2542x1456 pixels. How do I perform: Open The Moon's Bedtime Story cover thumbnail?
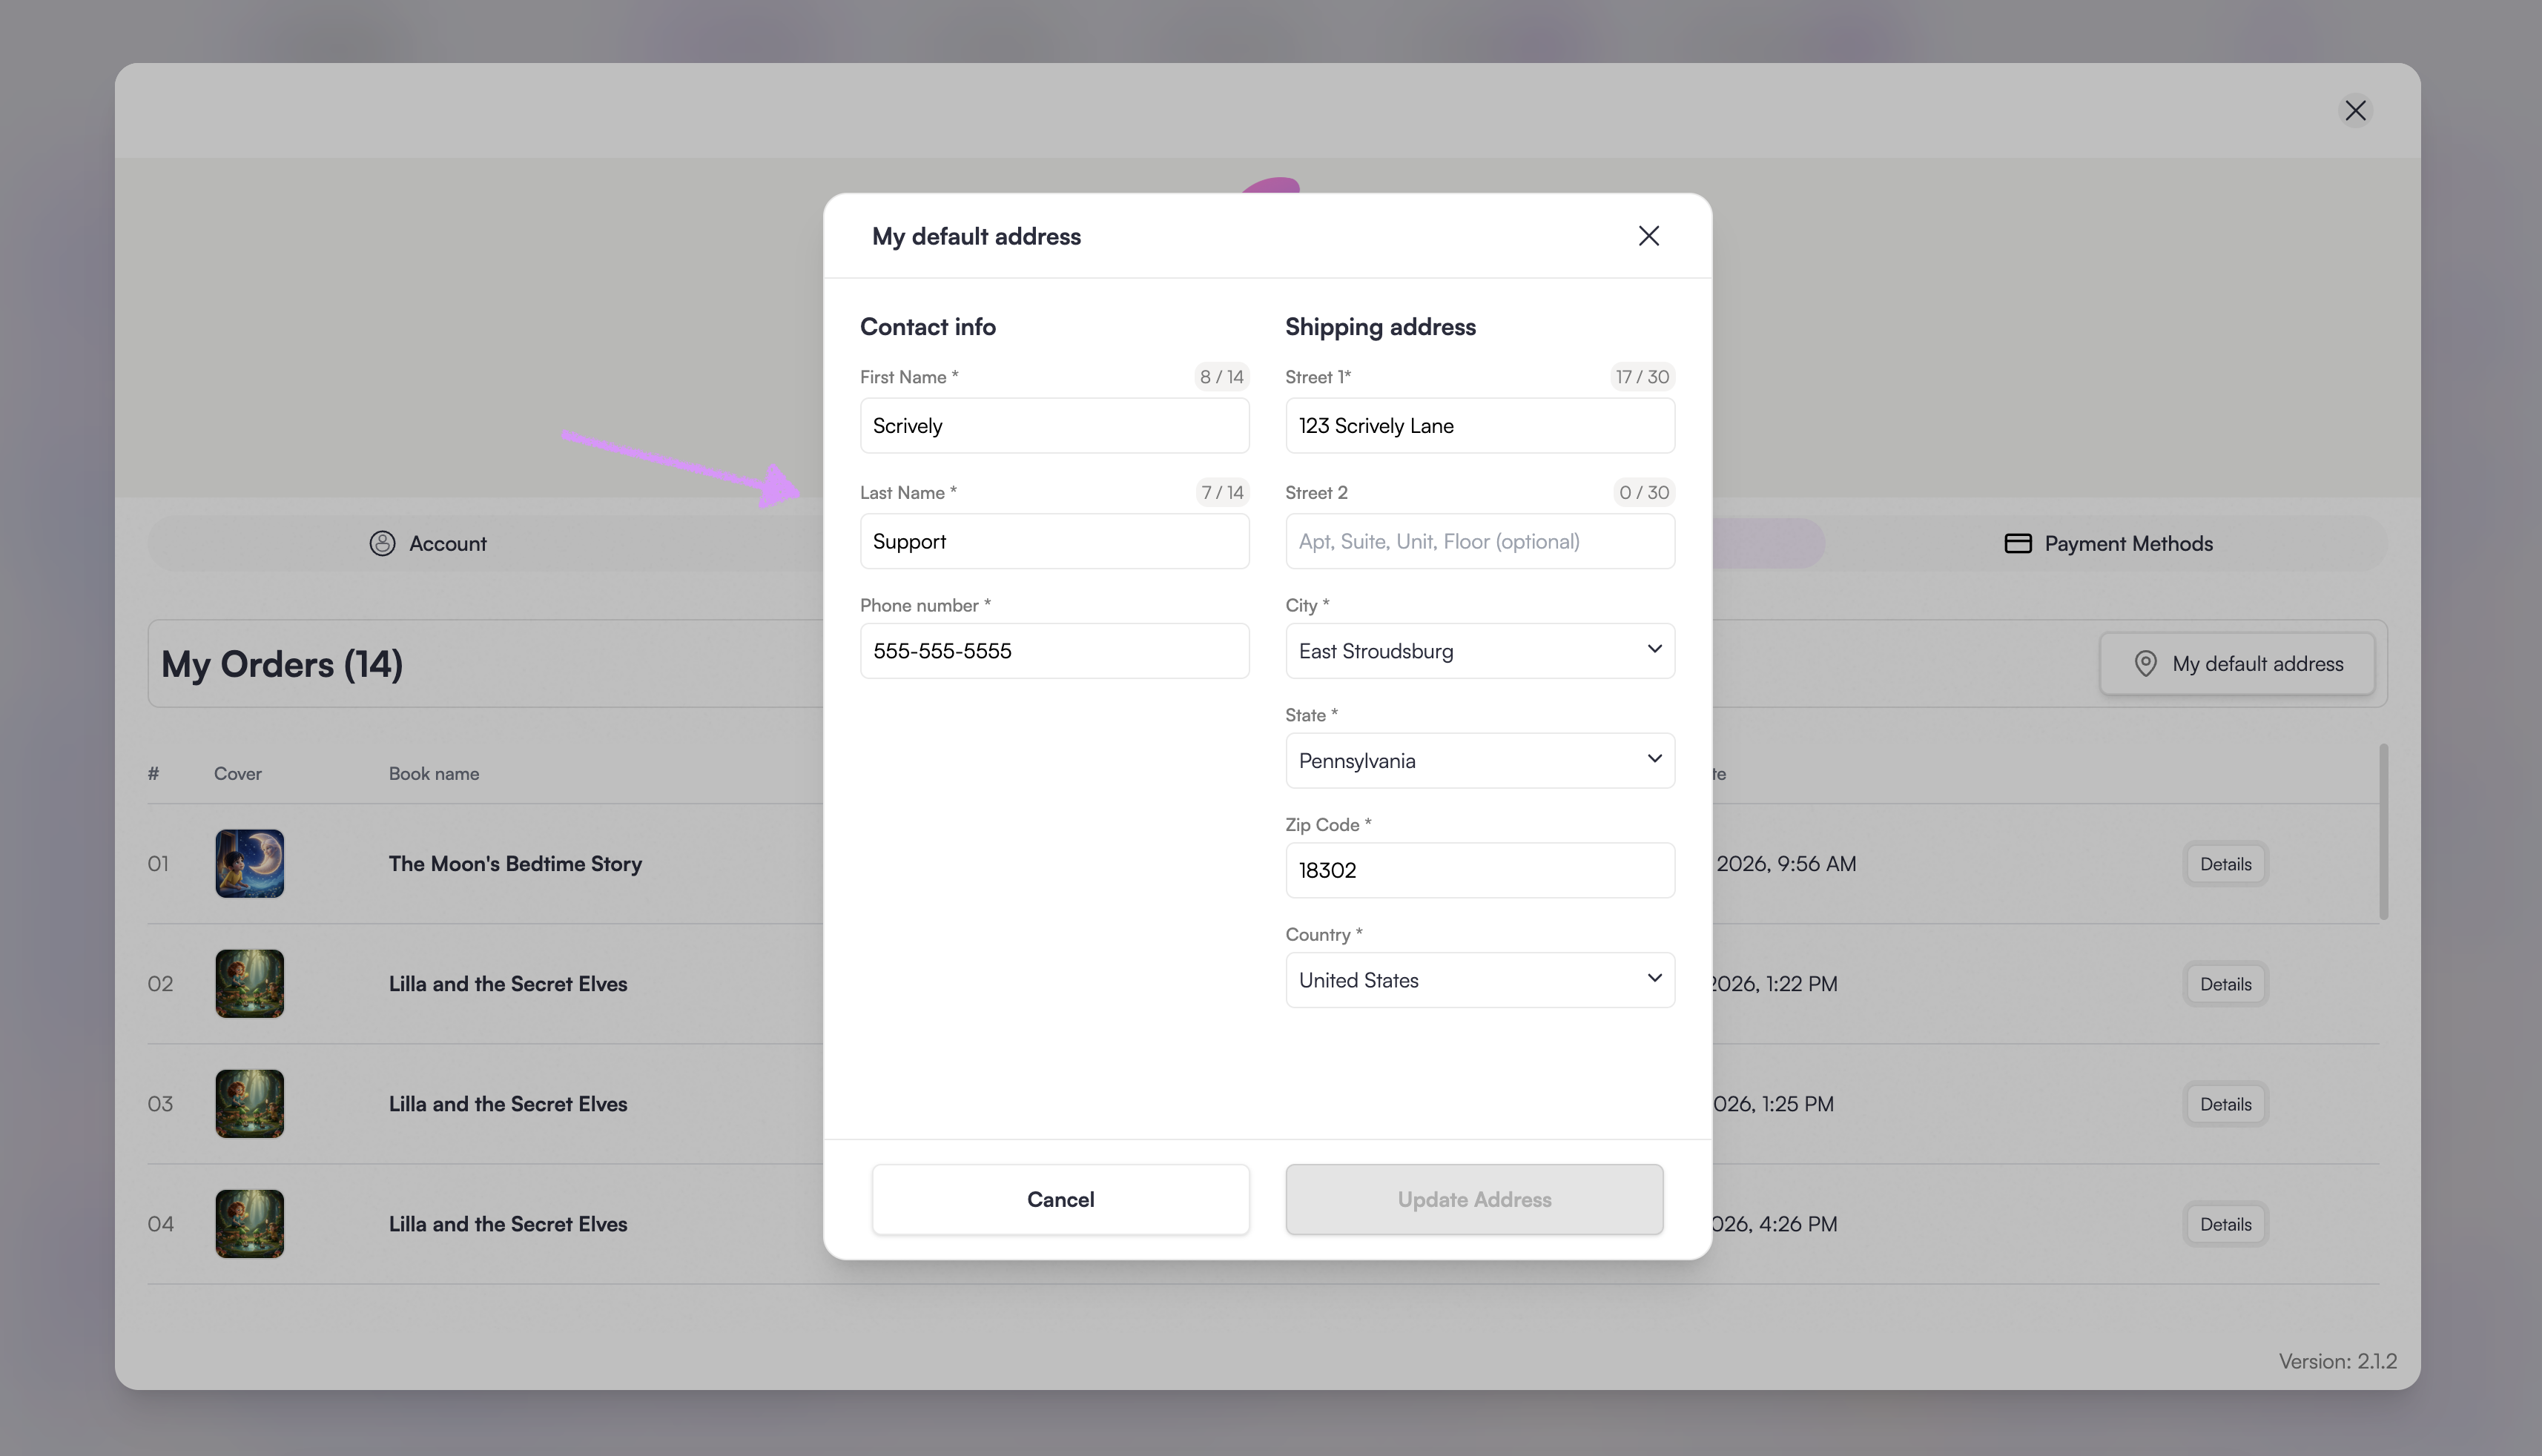[249, 863]
